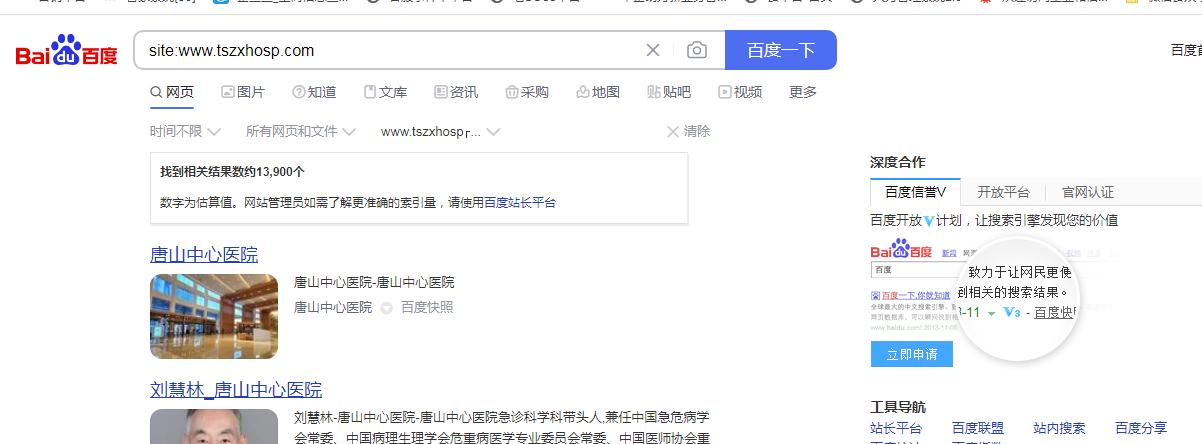Switch to 图片 tab
Viewport: 1202px width, 444px height.
click(243, 92)
